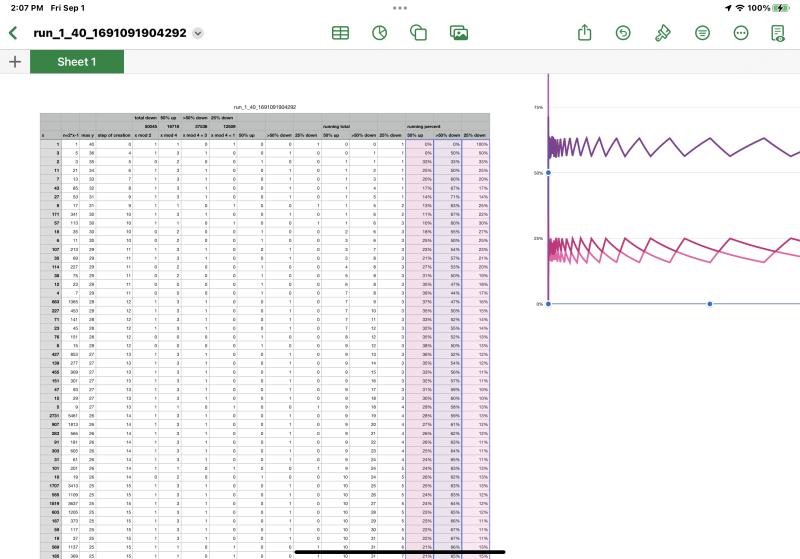The image size is (800, 559).
Task: Select the Sheet 1 tab
Action: pos(77,62)
